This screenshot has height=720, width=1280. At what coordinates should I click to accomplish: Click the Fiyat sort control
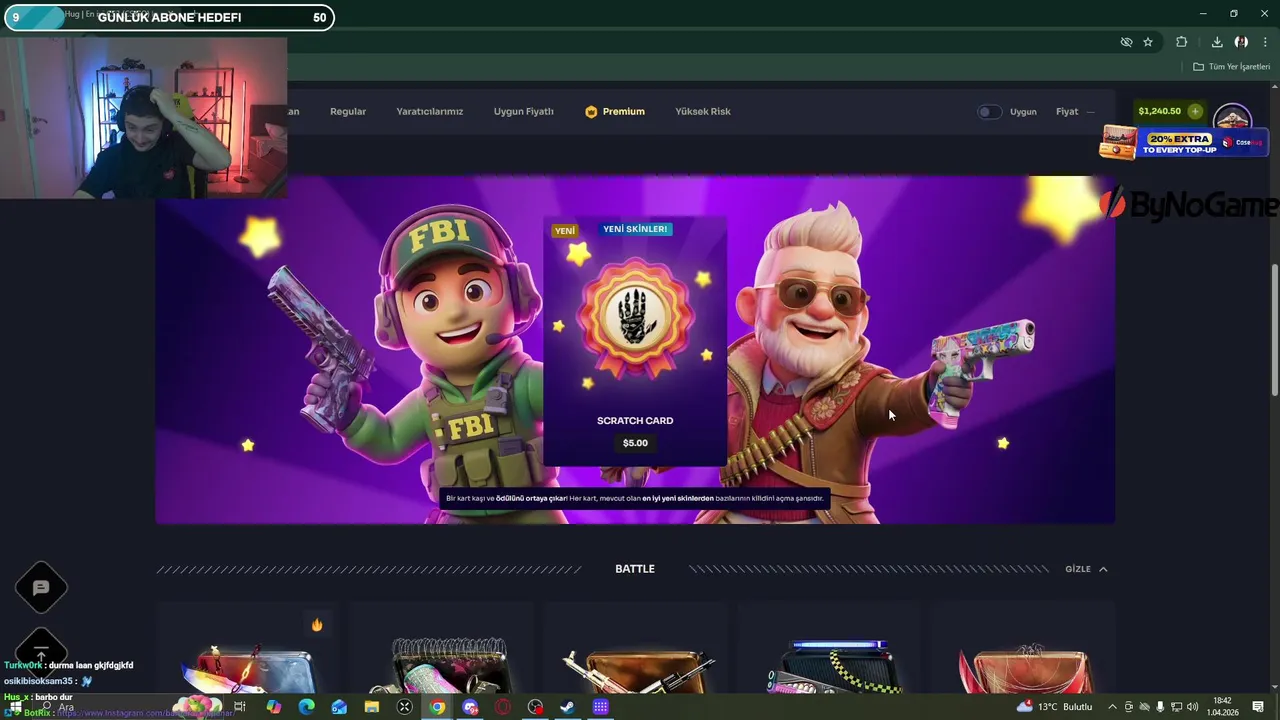click(x=1075, y=112)
